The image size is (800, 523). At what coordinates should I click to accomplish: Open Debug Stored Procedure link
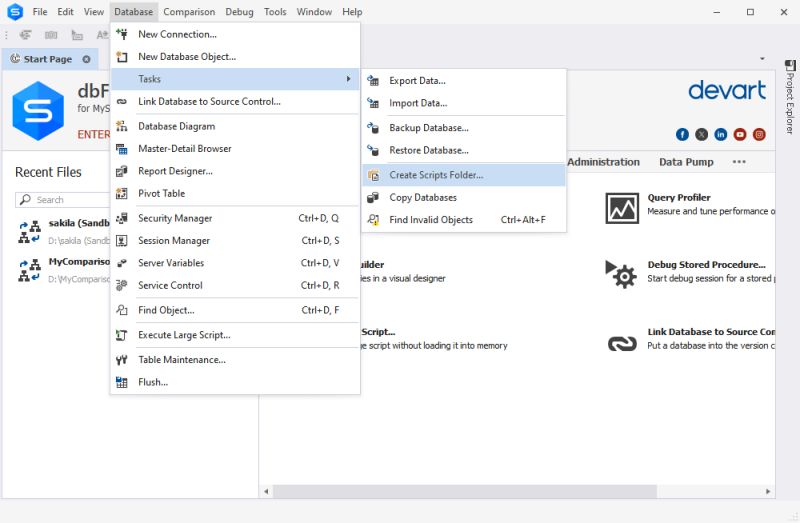[707, 264]
